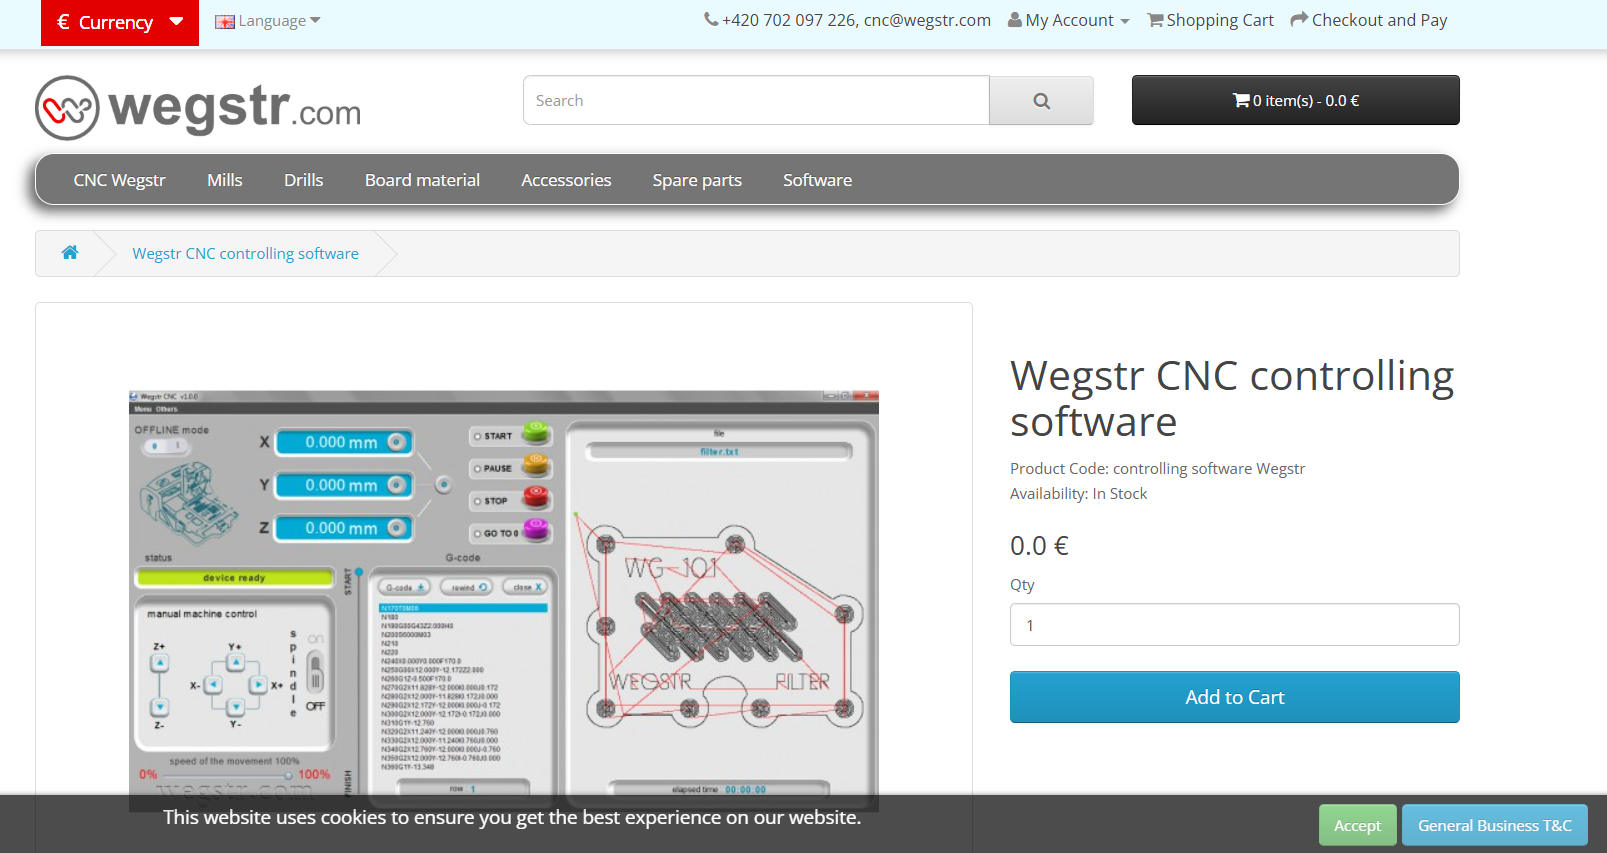Expand the My Account menu
Screen dimensions: 1607x853
click(x=1069, y=20)
